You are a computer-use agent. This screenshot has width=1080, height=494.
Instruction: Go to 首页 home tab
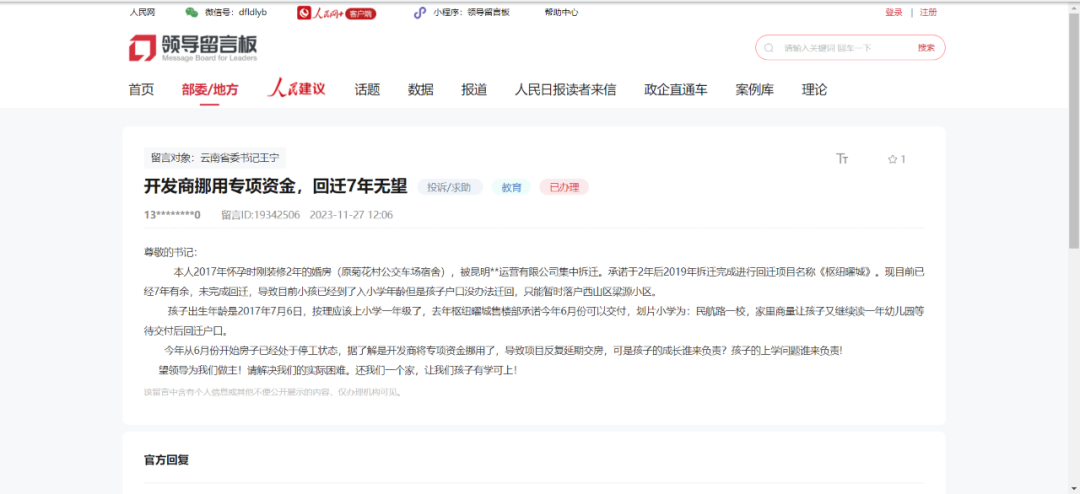141,90
